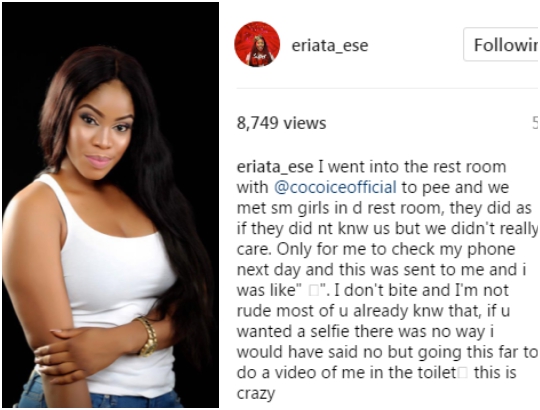Open the @cocoiceofficial mention link

pyautogui.click(x=335, y=188)
